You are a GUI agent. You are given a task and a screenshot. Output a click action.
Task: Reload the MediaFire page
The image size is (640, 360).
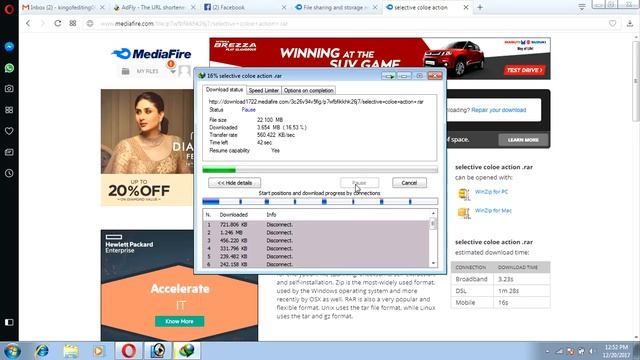(x=58, y=23)
